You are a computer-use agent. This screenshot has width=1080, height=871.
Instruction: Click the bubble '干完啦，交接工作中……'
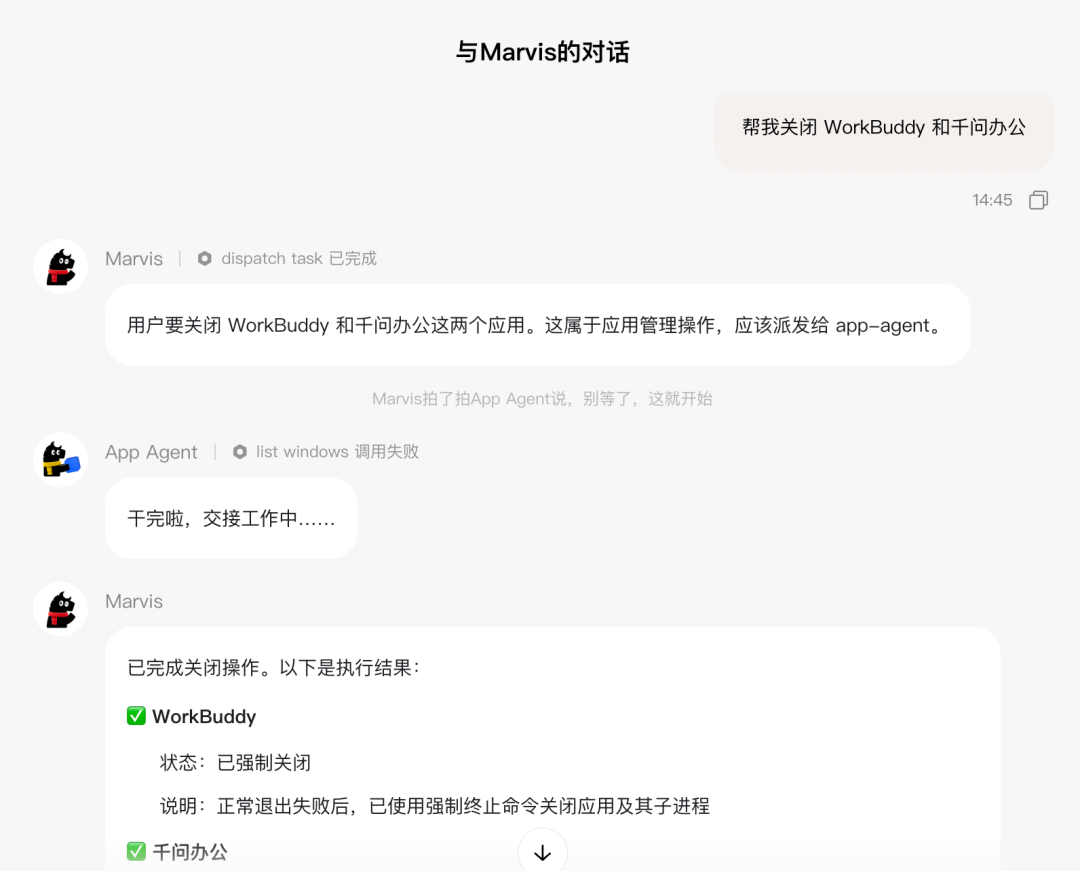231,518
